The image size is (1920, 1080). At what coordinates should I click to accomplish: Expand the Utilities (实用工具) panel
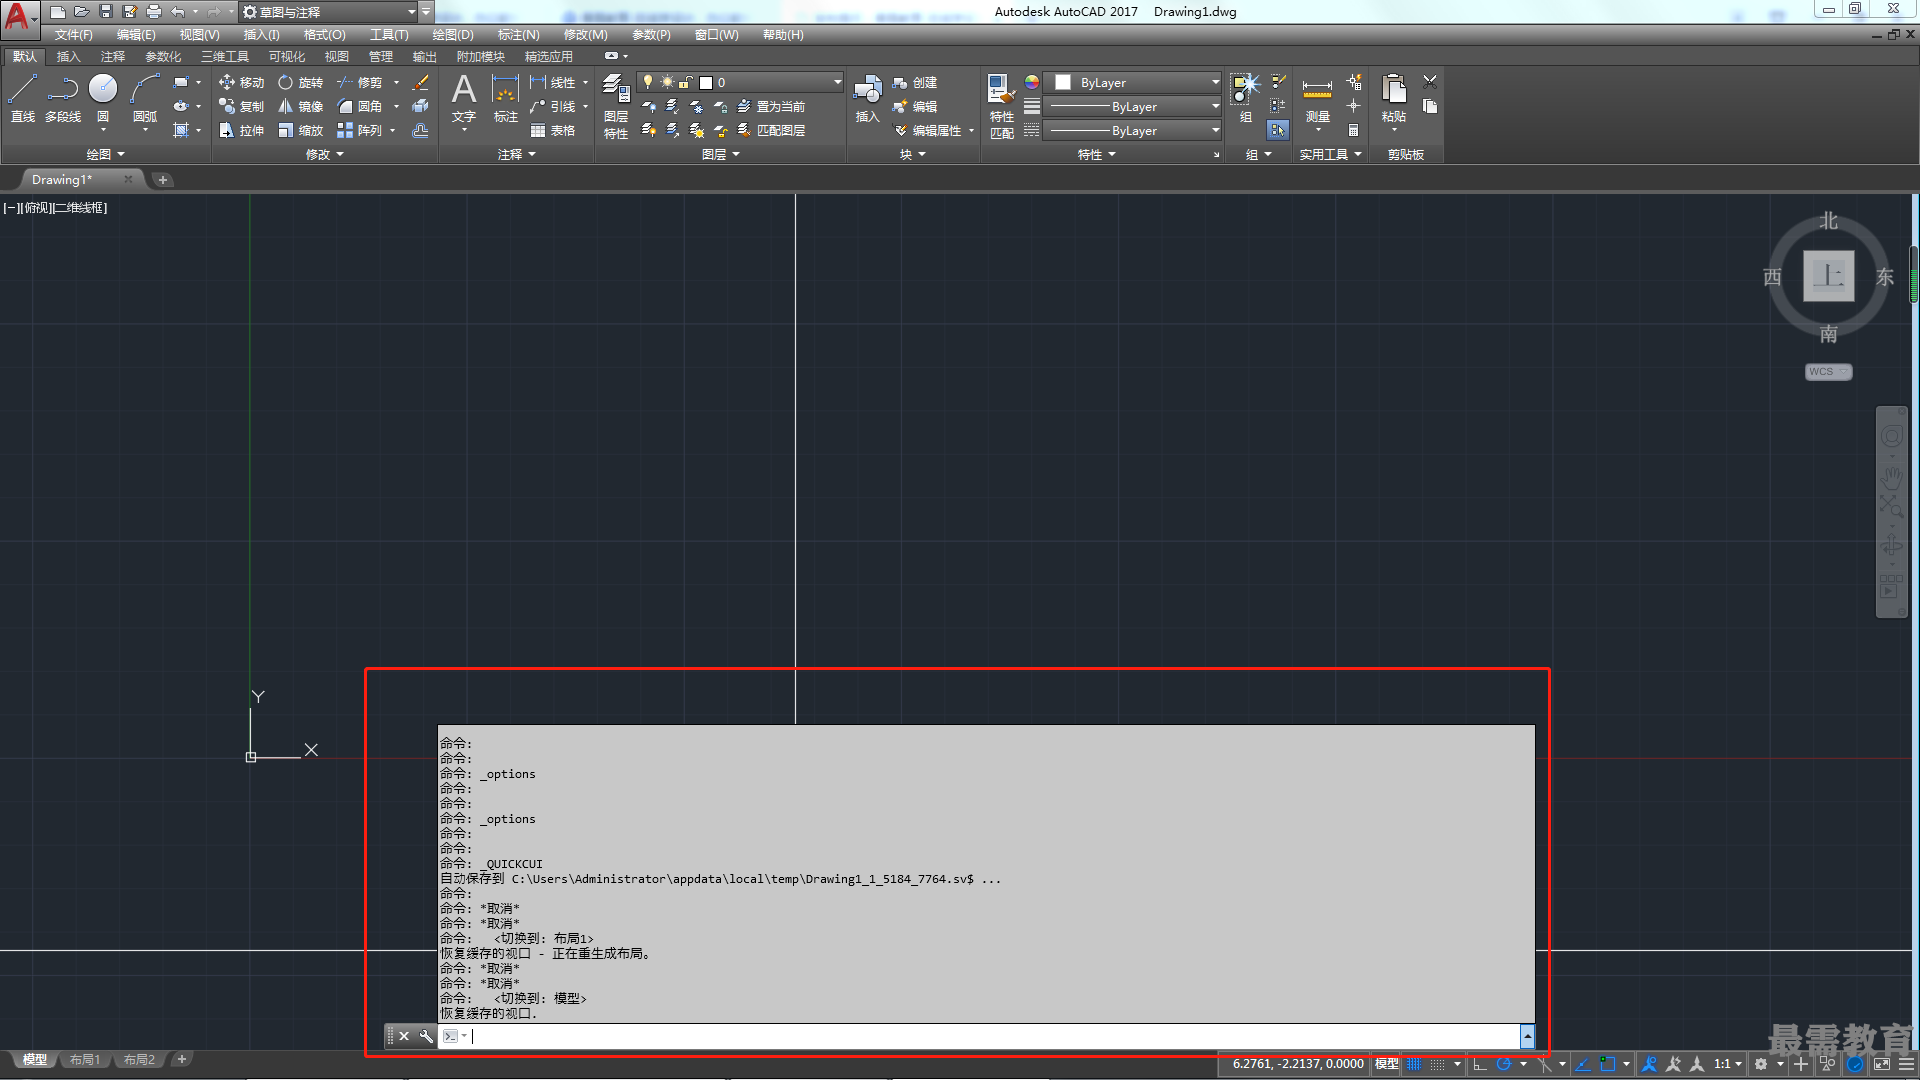1330,154
